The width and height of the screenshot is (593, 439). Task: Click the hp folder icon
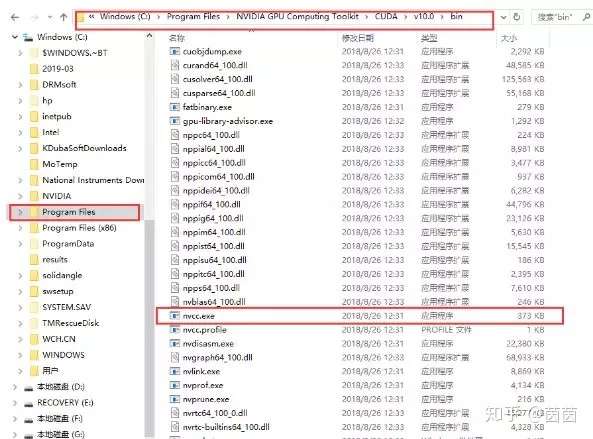click(34, 101)
